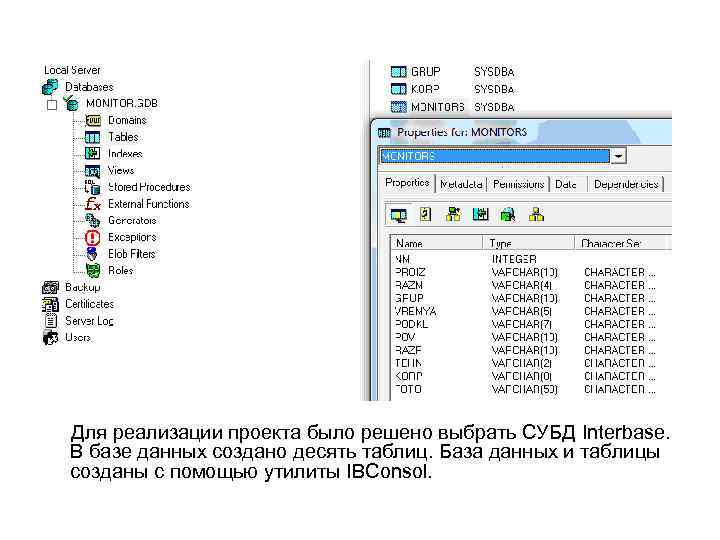Click the Blob Filters node icon
This screenshot has width=720, height=540.
coord(92,254)
